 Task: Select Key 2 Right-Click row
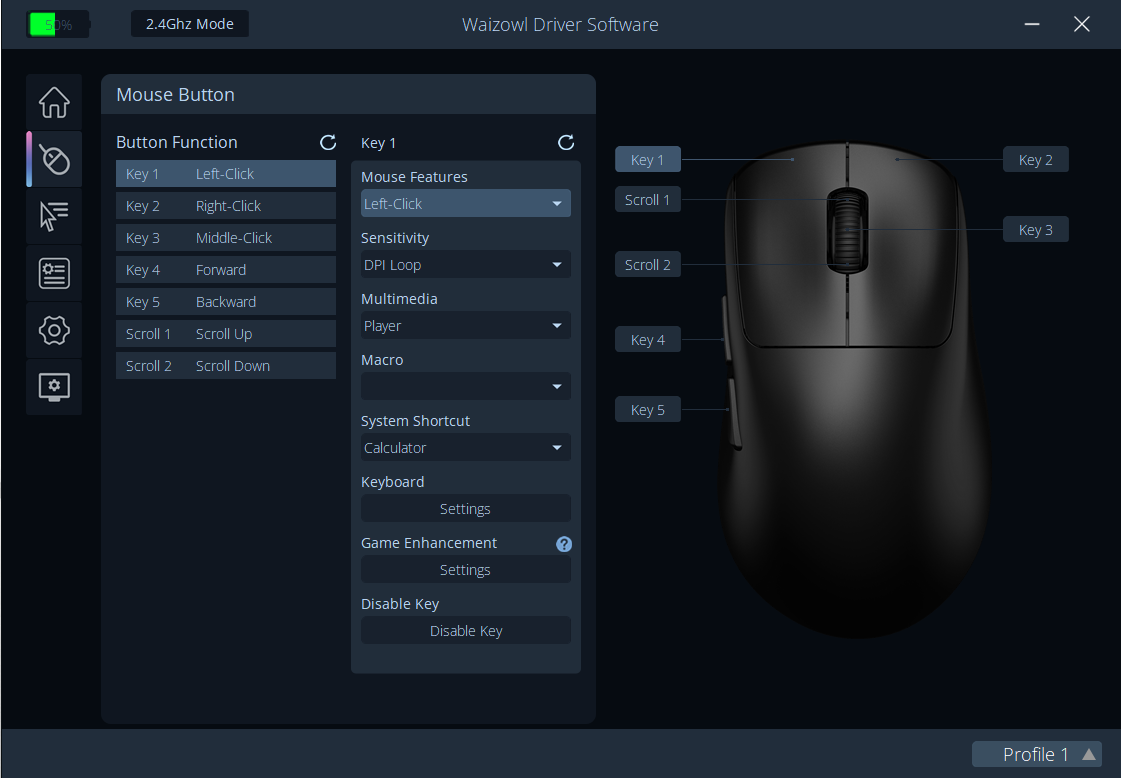click(x=226, y=206)
